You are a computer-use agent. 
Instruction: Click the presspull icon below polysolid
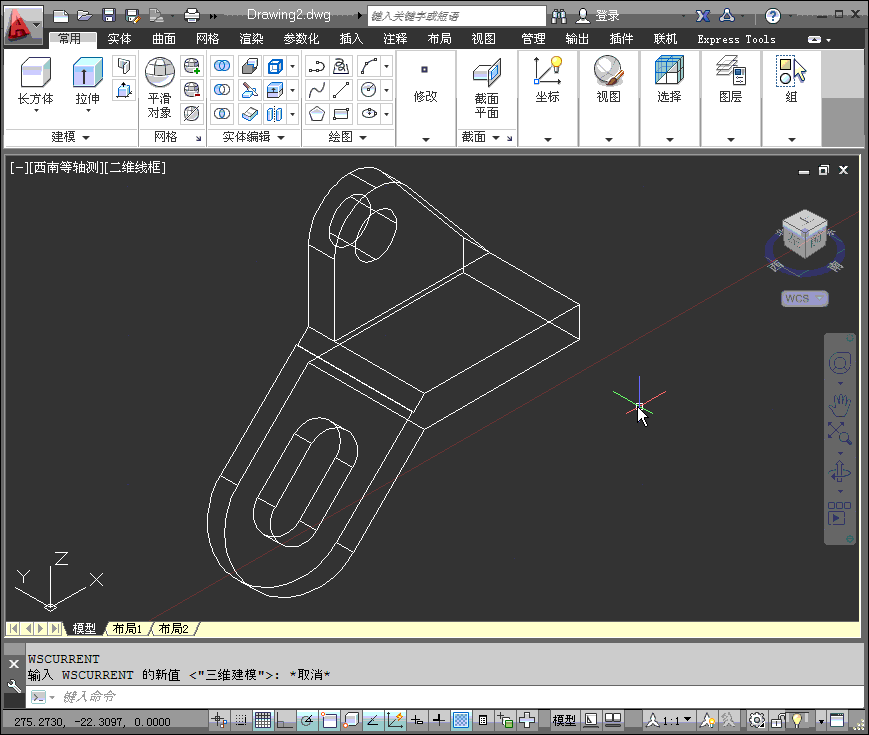pyautogui.click(x=124, y=90)
